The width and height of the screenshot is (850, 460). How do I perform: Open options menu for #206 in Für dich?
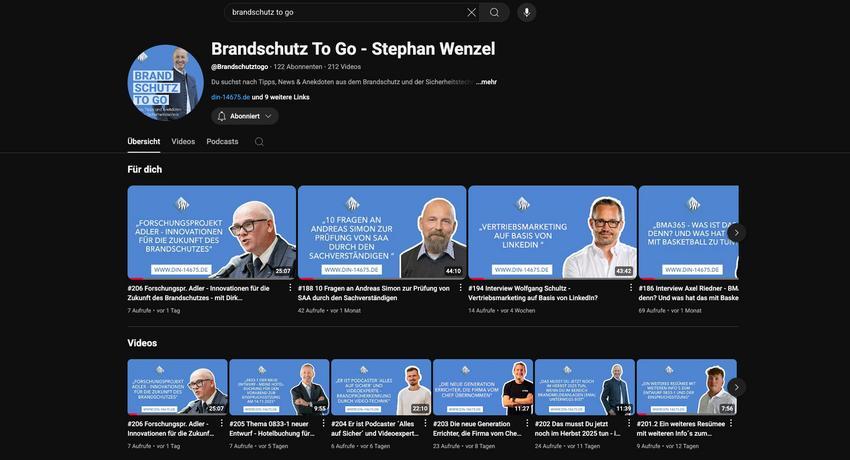[x=290, y=288]
